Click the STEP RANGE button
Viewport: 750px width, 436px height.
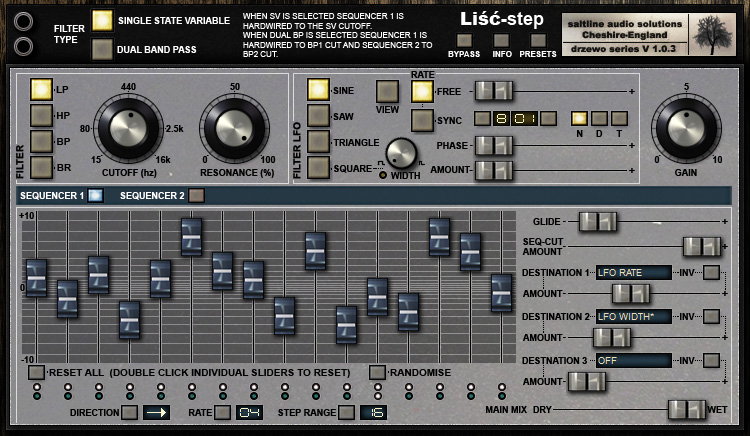pyautogui.click(x=346, y=413)
